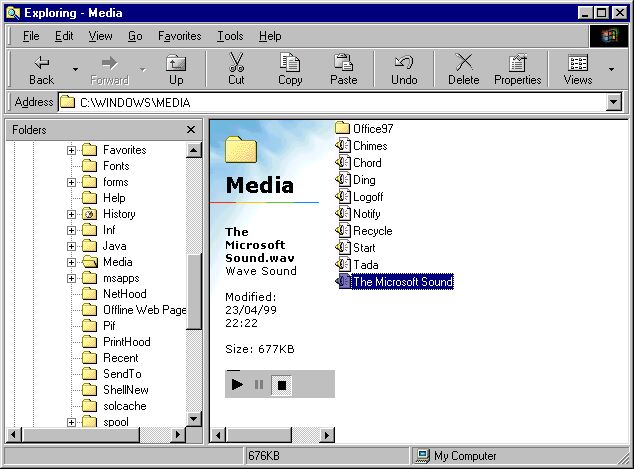Cut the selected file using Cut

pyautogui.click(x=236, y=70)
